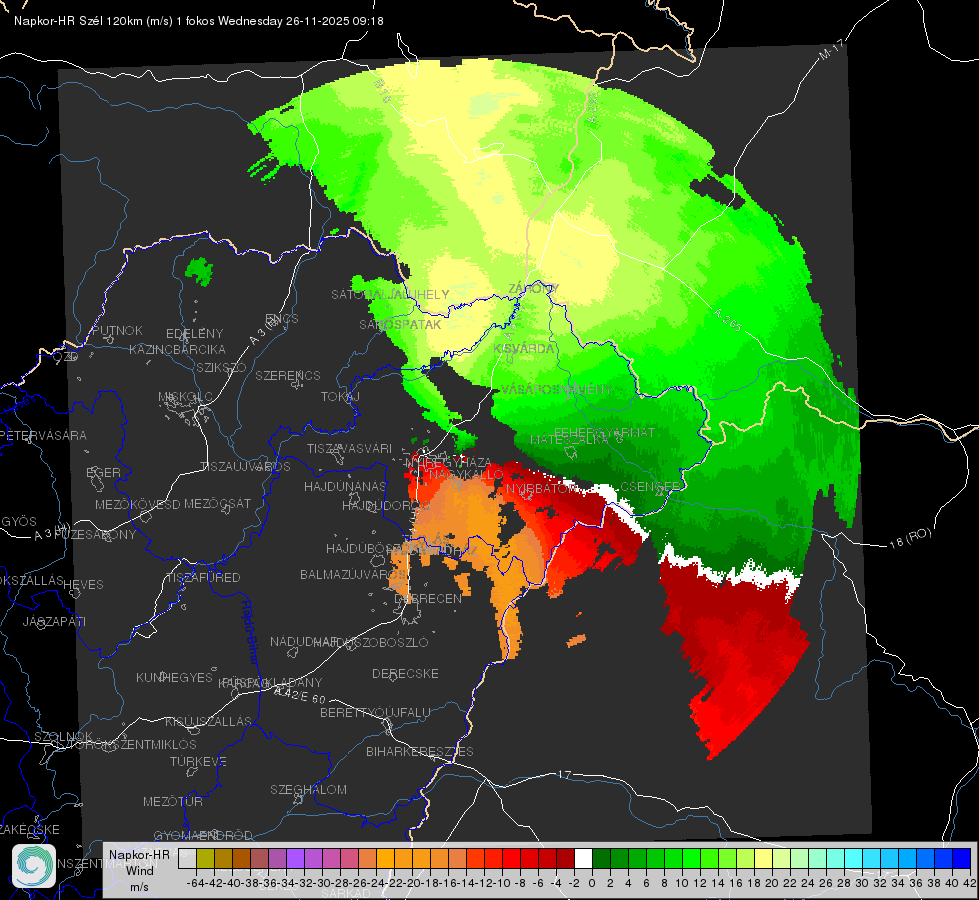Click the SZERENCS town label
Image resolution: width=979 pixels, height=900 pixels.
pos(288,375)
